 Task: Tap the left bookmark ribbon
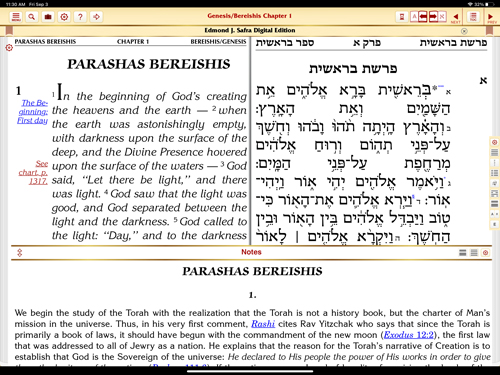tap(9, 31)
